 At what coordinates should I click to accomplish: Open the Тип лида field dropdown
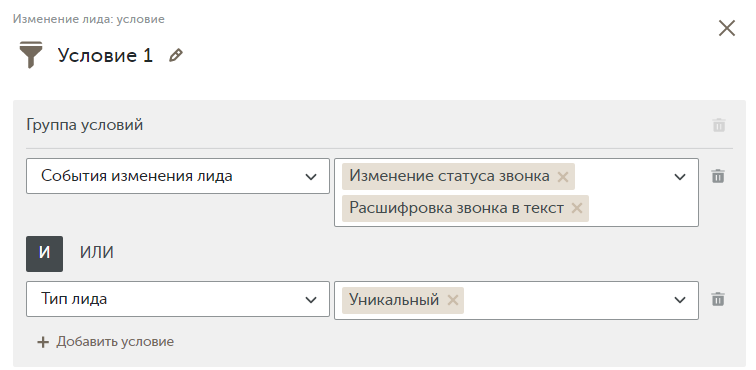tap(178, 299)
